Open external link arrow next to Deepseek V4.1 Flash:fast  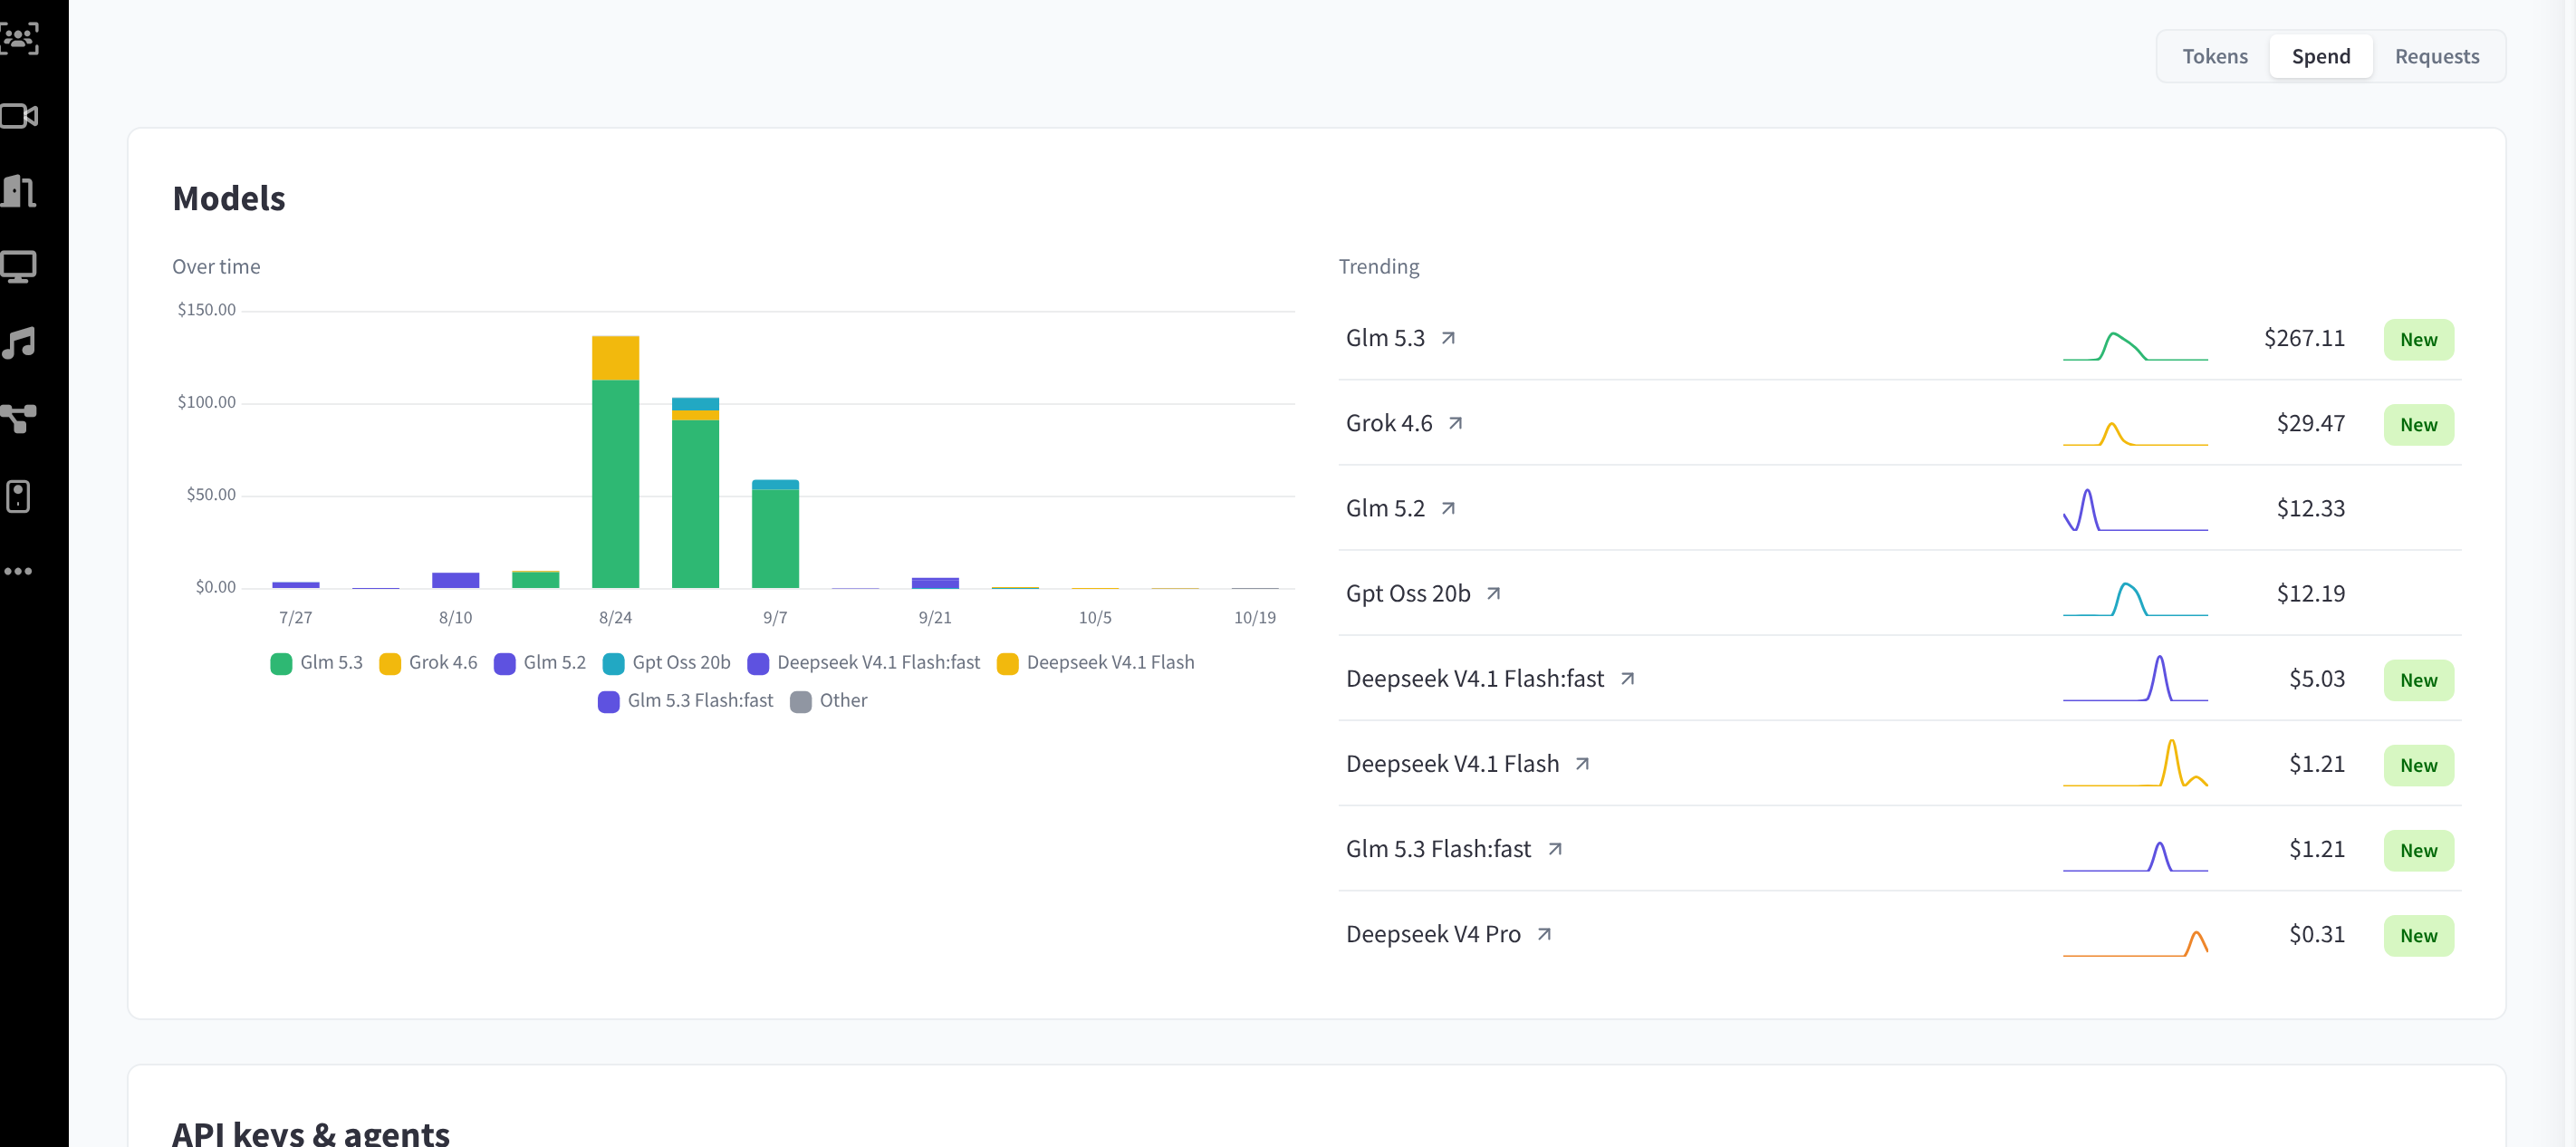1627,678
